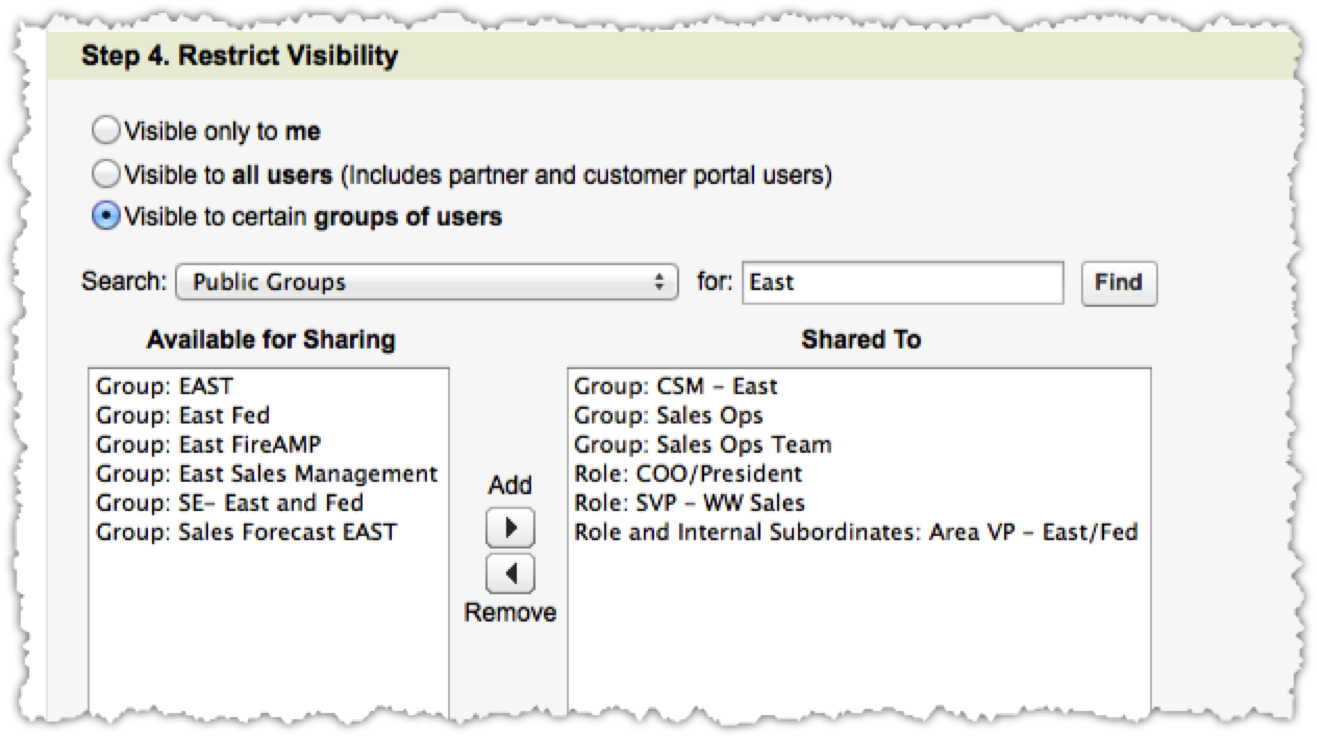The width and height of the screenshot is (1317, 736).
Task: Select Visible only to me option
Action: coord(106,131)
